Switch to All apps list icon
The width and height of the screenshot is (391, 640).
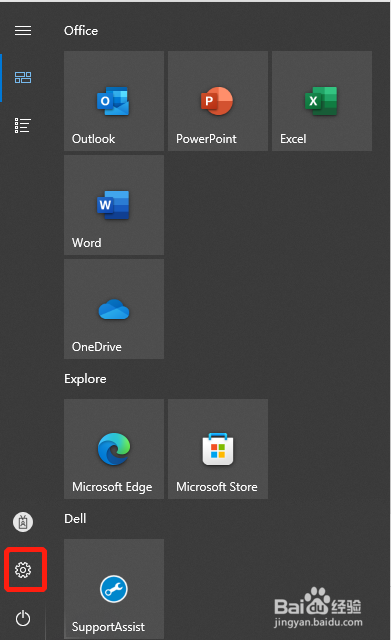[23, 126]
